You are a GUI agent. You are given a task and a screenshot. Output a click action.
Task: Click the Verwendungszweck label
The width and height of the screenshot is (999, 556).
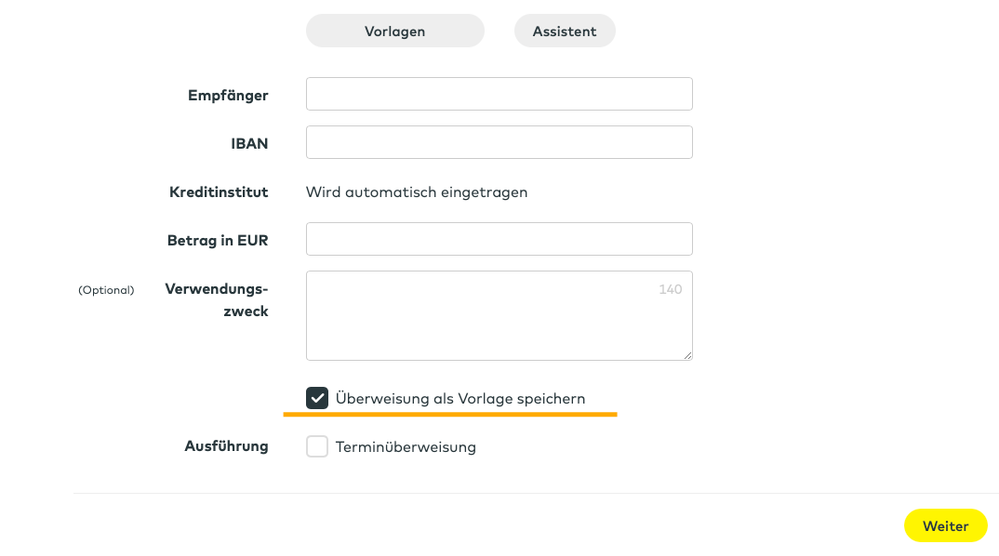217,300
